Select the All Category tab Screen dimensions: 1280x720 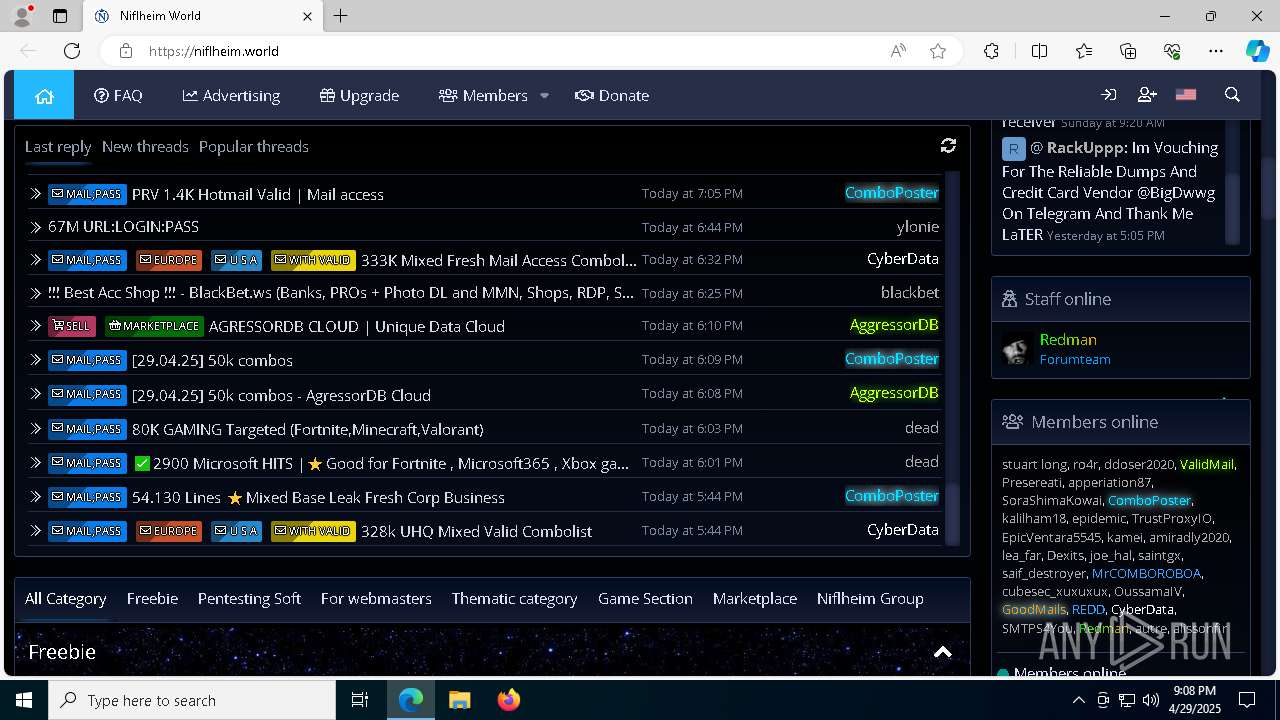point(65,598)
